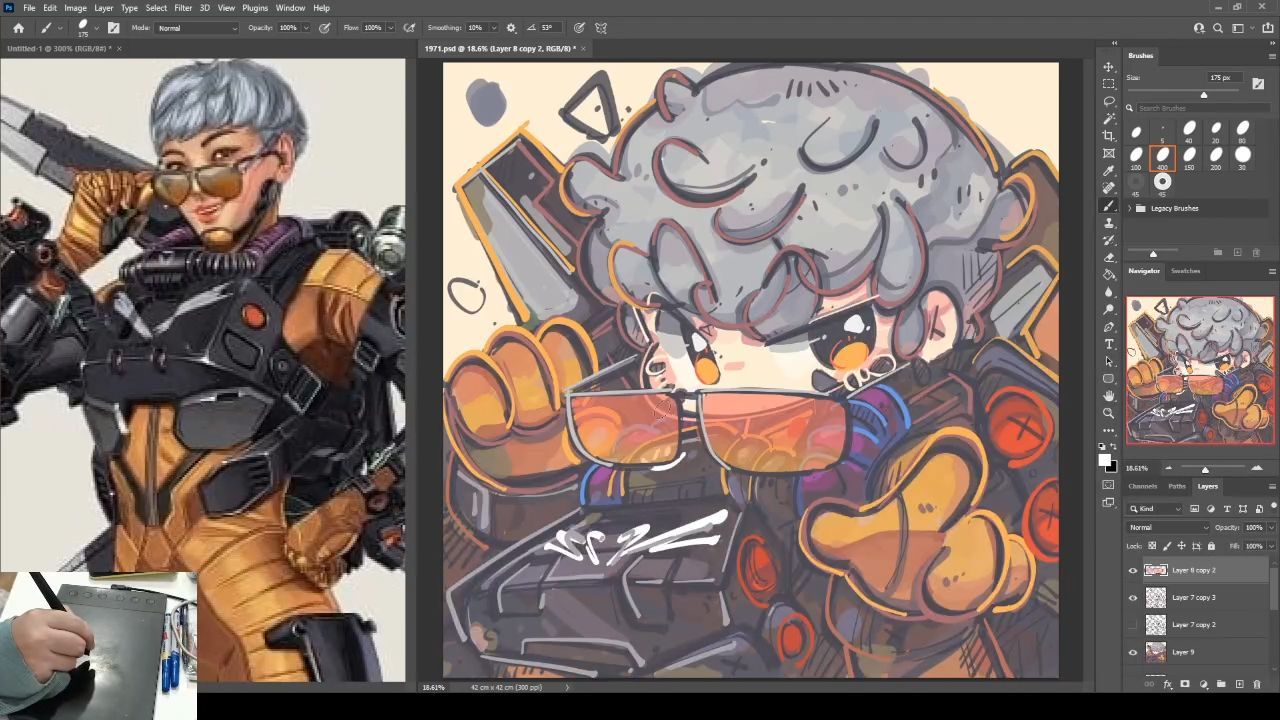Switch to Untitled-1 document tab
1280x720 pixels.
(x=58, y=48)
